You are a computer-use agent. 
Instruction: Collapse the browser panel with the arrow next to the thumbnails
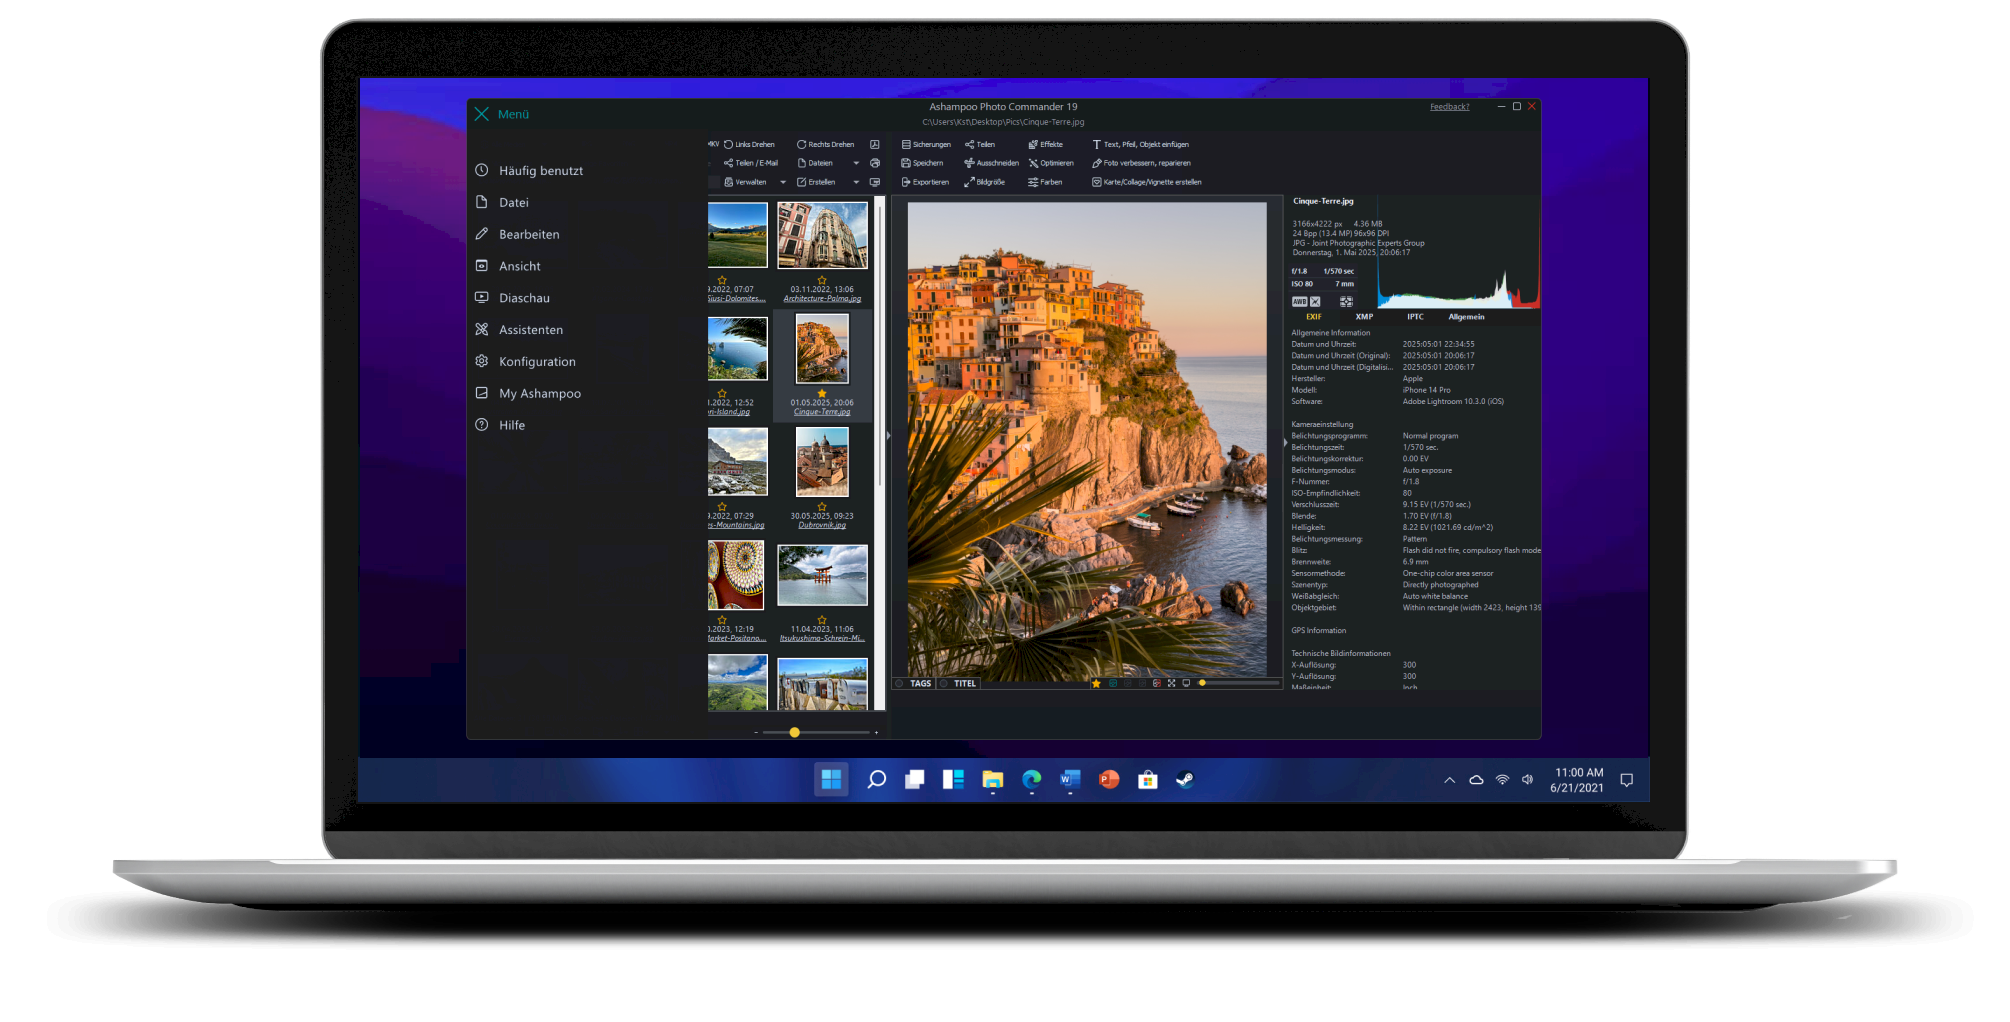click(x=889, y=436)
